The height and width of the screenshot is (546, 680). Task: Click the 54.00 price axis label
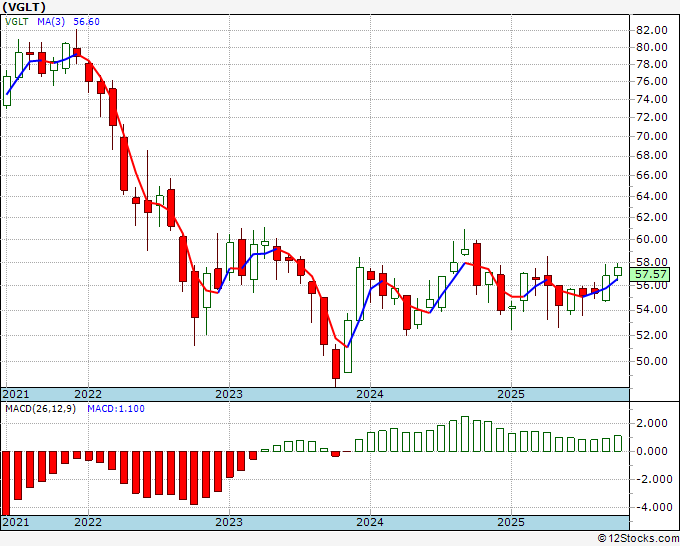coord(651,309)
